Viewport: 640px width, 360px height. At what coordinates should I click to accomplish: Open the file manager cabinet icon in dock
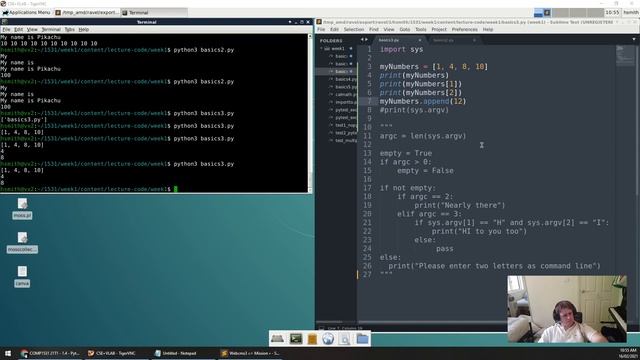tap(312, 338)
